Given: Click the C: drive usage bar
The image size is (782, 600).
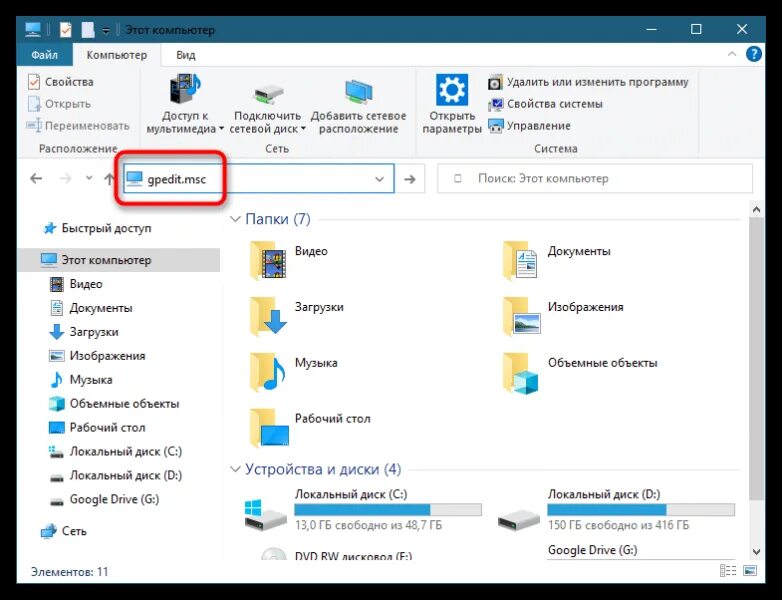Looking at the screenshot, I should (x=388, y=510).
